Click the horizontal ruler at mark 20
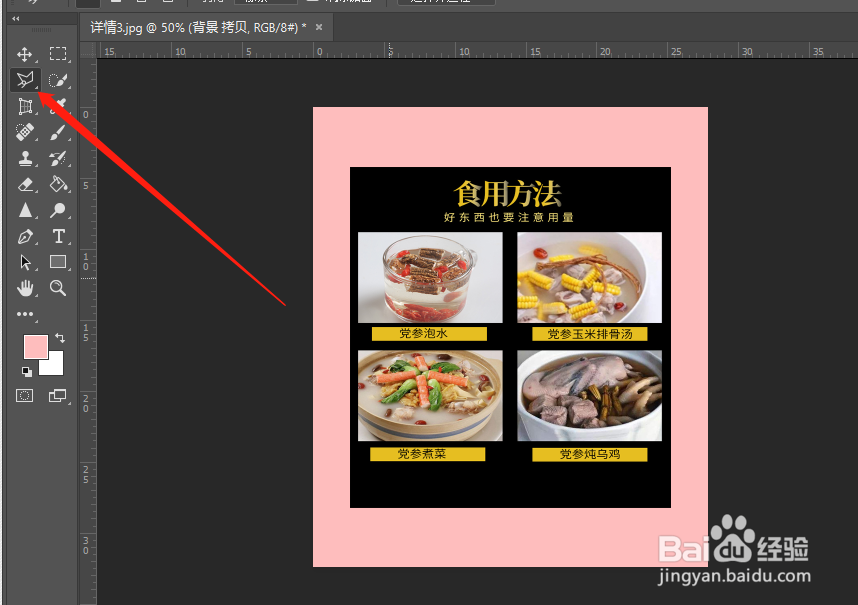858x605 pixels. coord(605,51)
